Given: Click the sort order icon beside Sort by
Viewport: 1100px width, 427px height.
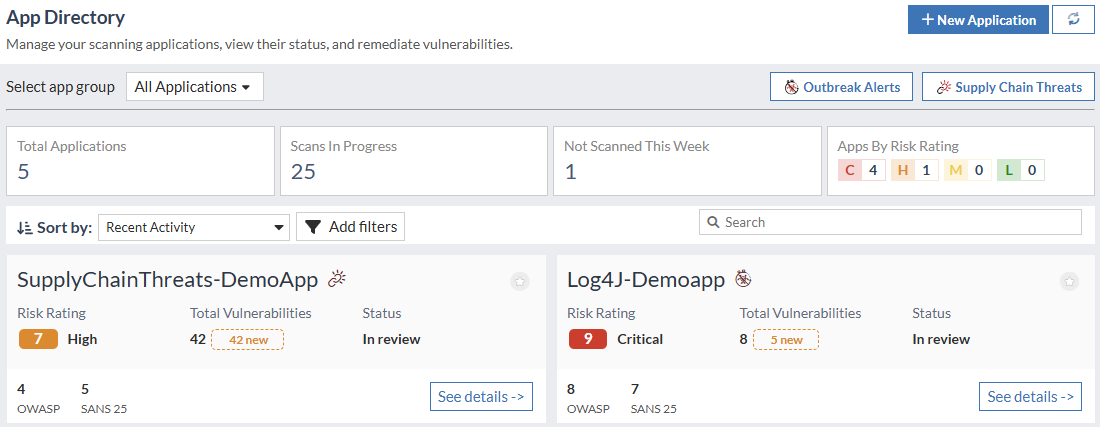Looking at the screenshot, I should pos(25,227).
